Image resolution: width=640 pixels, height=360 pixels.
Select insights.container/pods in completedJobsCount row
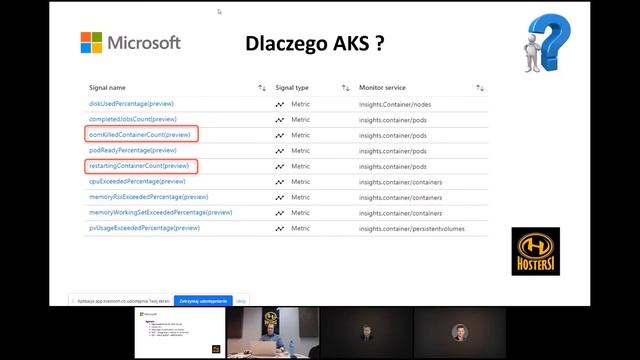(393, 120)
